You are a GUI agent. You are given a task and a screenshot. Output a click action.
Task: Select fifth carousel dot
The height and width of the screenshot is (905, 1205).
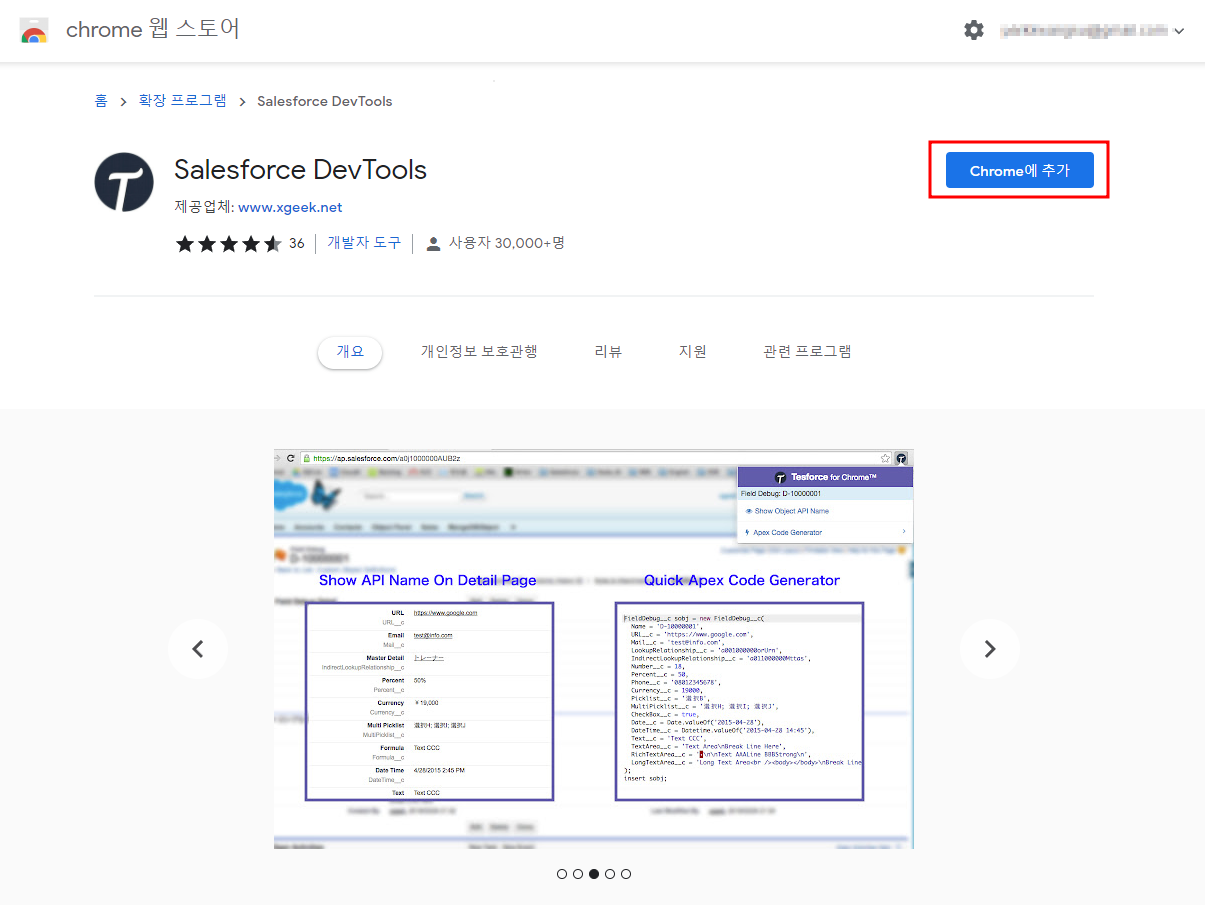(x=626, y=874)
